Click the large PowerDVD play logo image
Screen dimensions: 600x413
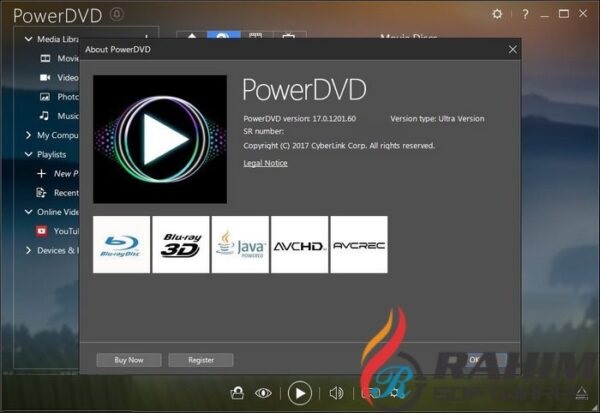160,139
